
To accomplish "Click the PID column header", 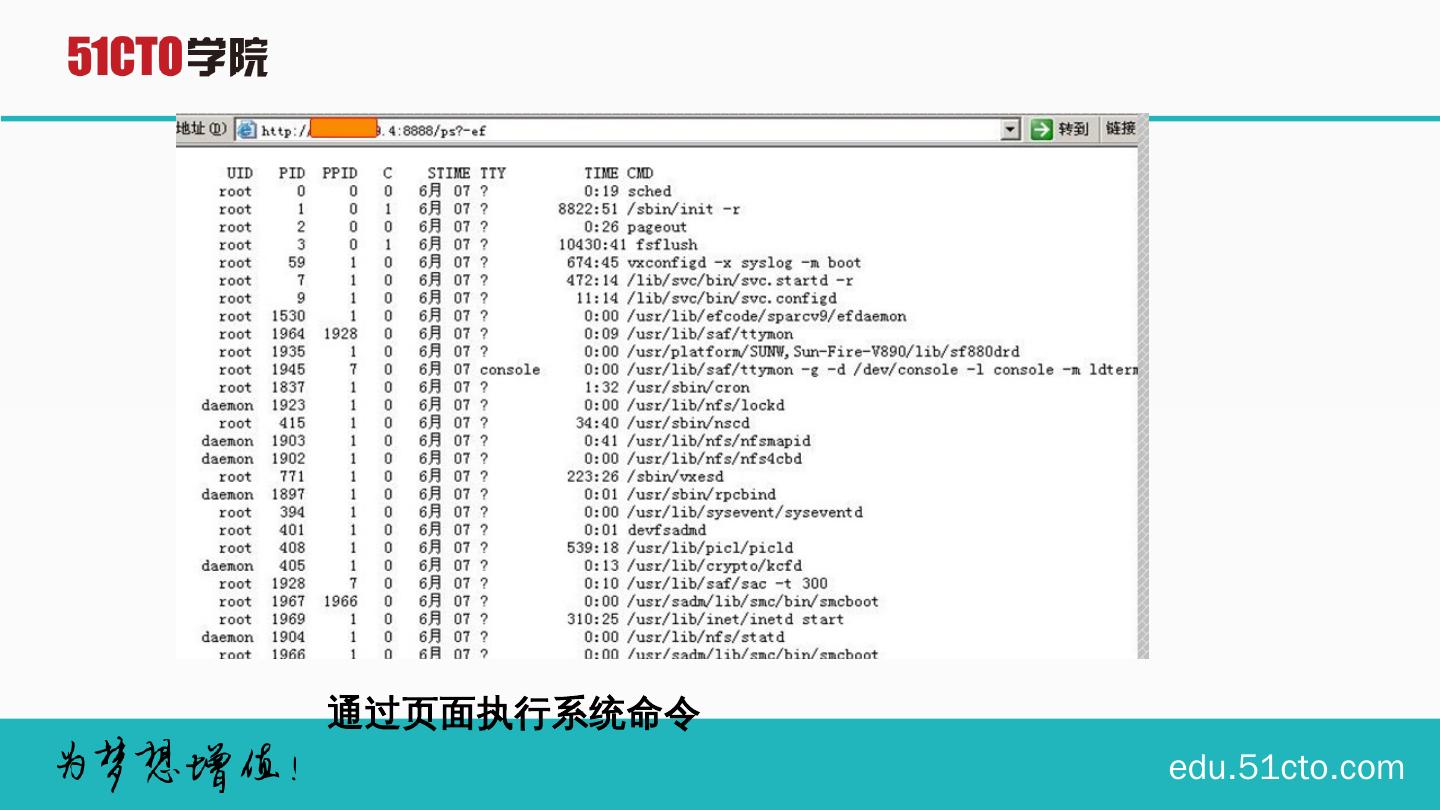I will pyautogui.click(x=292, y=173).
